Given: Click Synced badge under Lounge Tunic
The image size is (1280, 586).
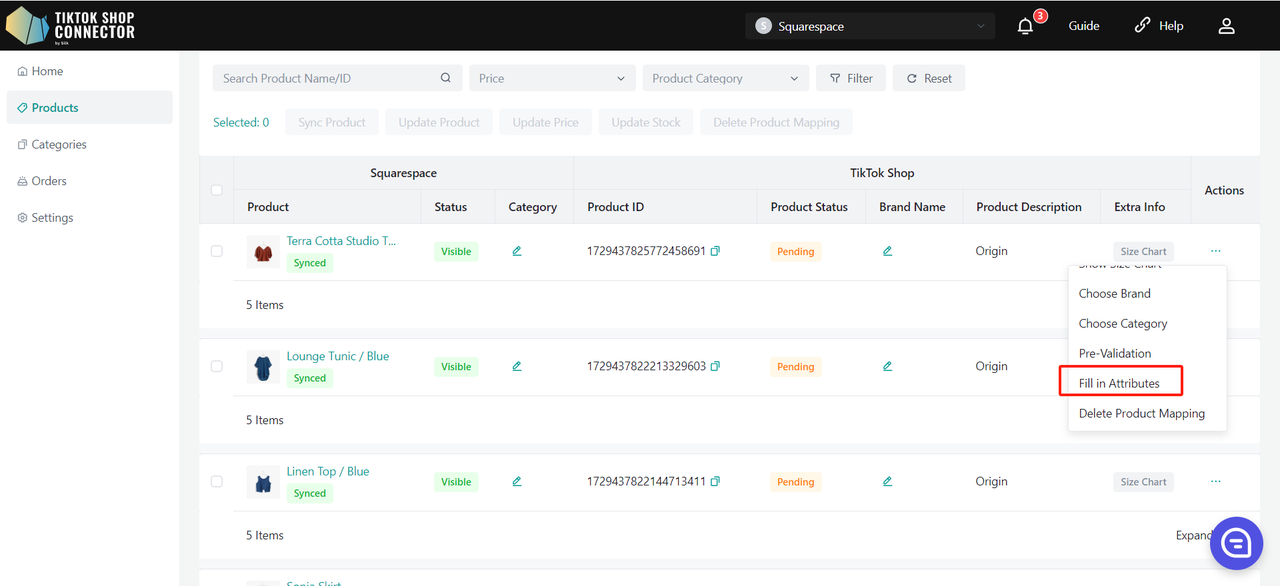Looking at the screenshot, I should (310, 378).
